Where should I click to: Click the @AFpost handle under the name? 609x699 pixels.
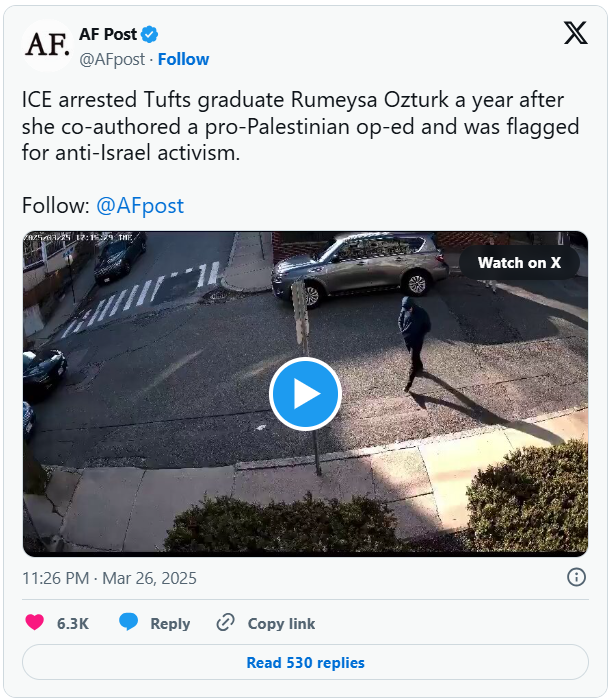(111, 59)
